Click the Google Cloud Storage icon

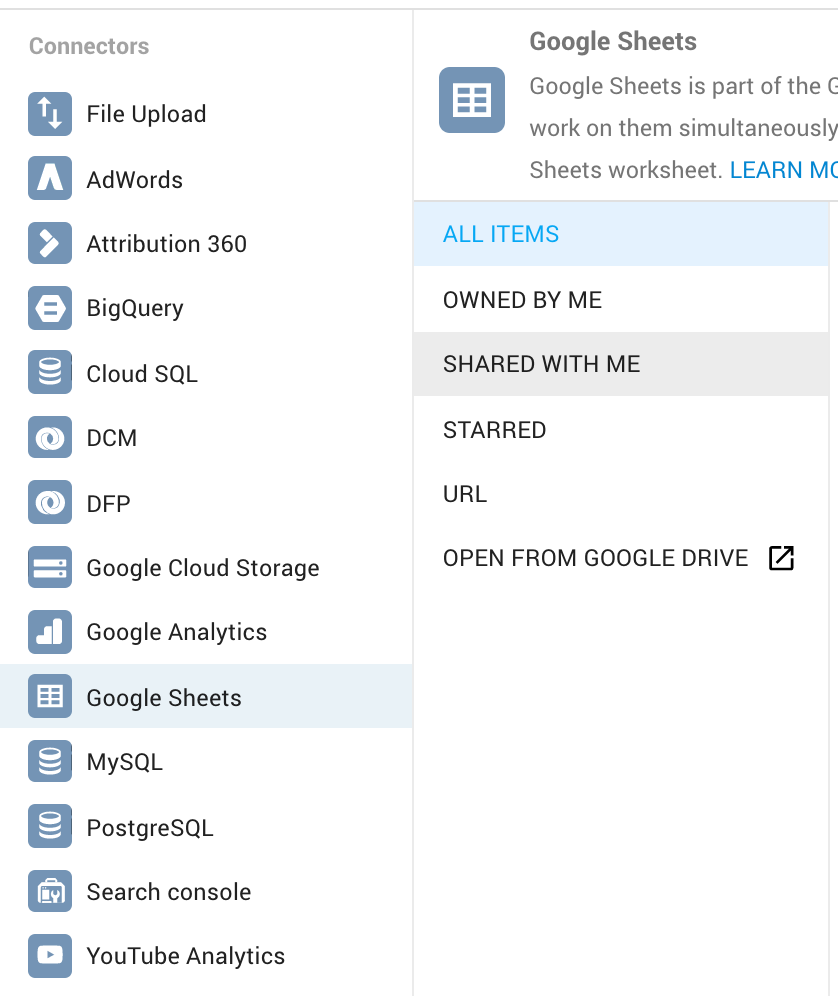point(50,567)
